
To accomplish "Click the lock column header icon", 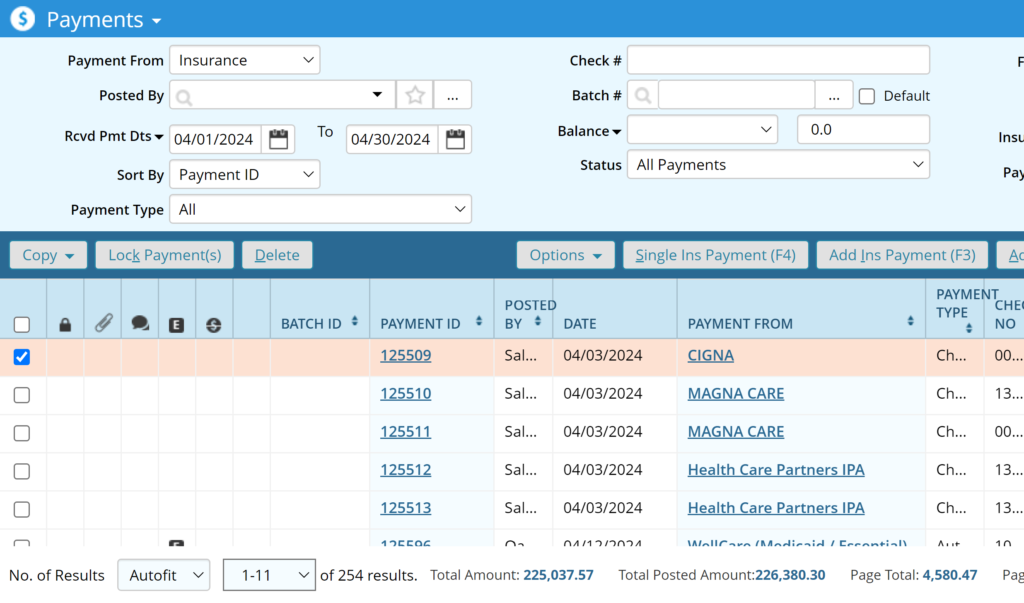I will click(65, 324).
